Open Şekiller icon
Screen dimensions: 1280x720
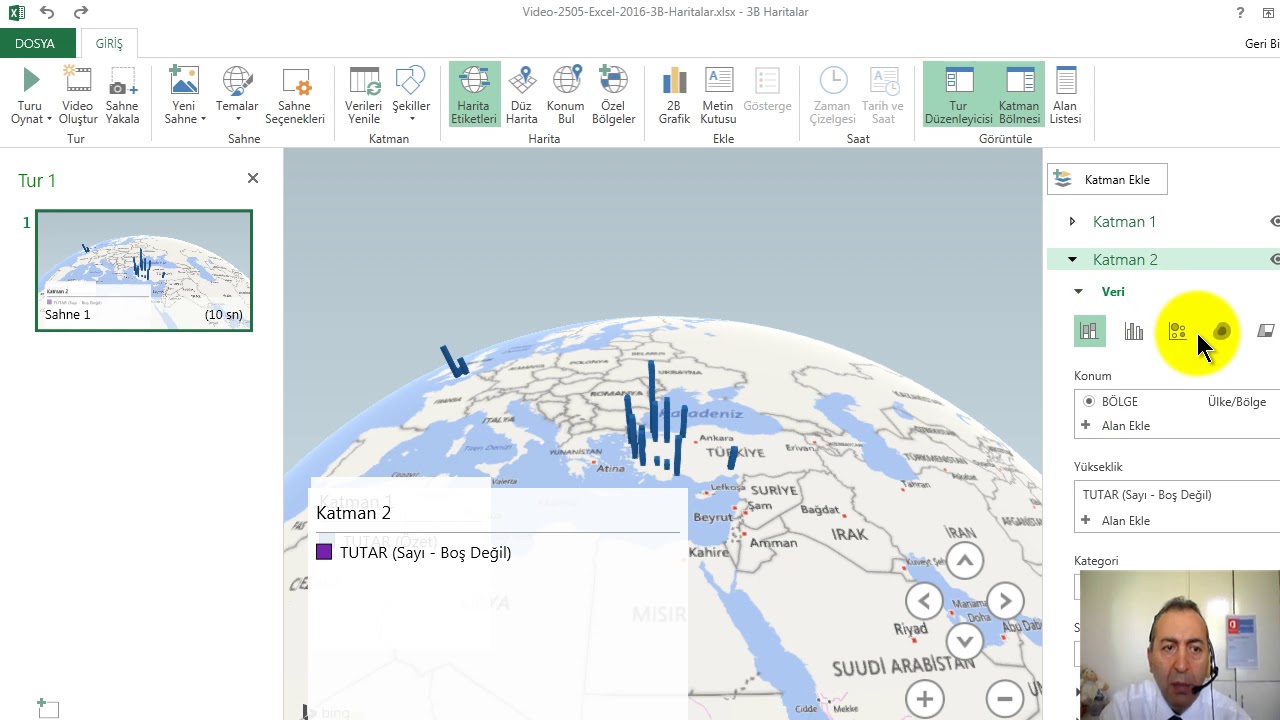click(411, 80)
